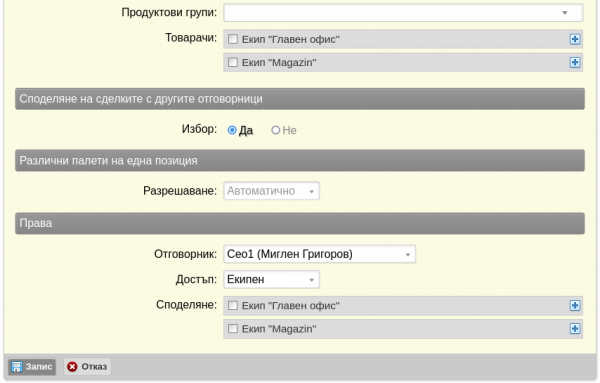Check Екип "Главен офис" in Товарачи
Screen dimensions: 600x383
point(233,39)
